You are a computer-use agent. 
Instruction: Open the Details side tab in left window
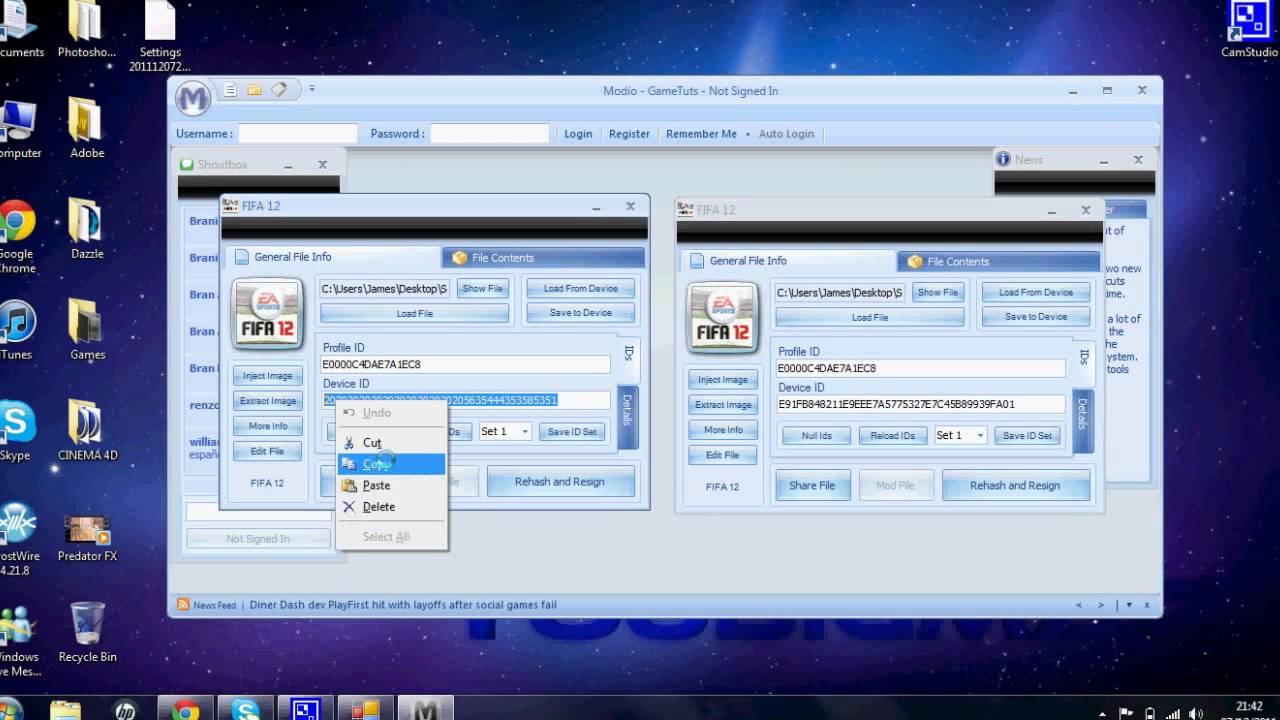coord(627,419)
